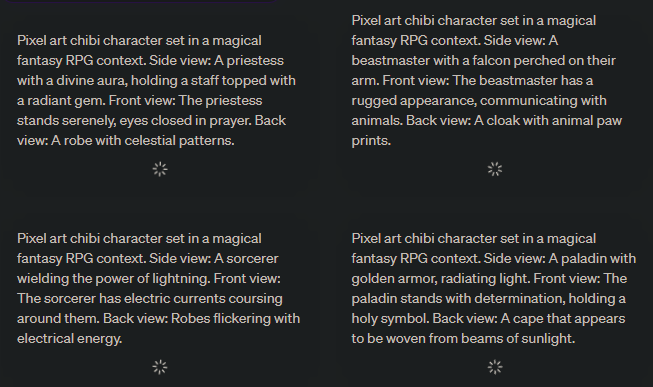Click the loading spinner under the priestess prompt
Screen dimensions: 653x387
tap(160, 169)
